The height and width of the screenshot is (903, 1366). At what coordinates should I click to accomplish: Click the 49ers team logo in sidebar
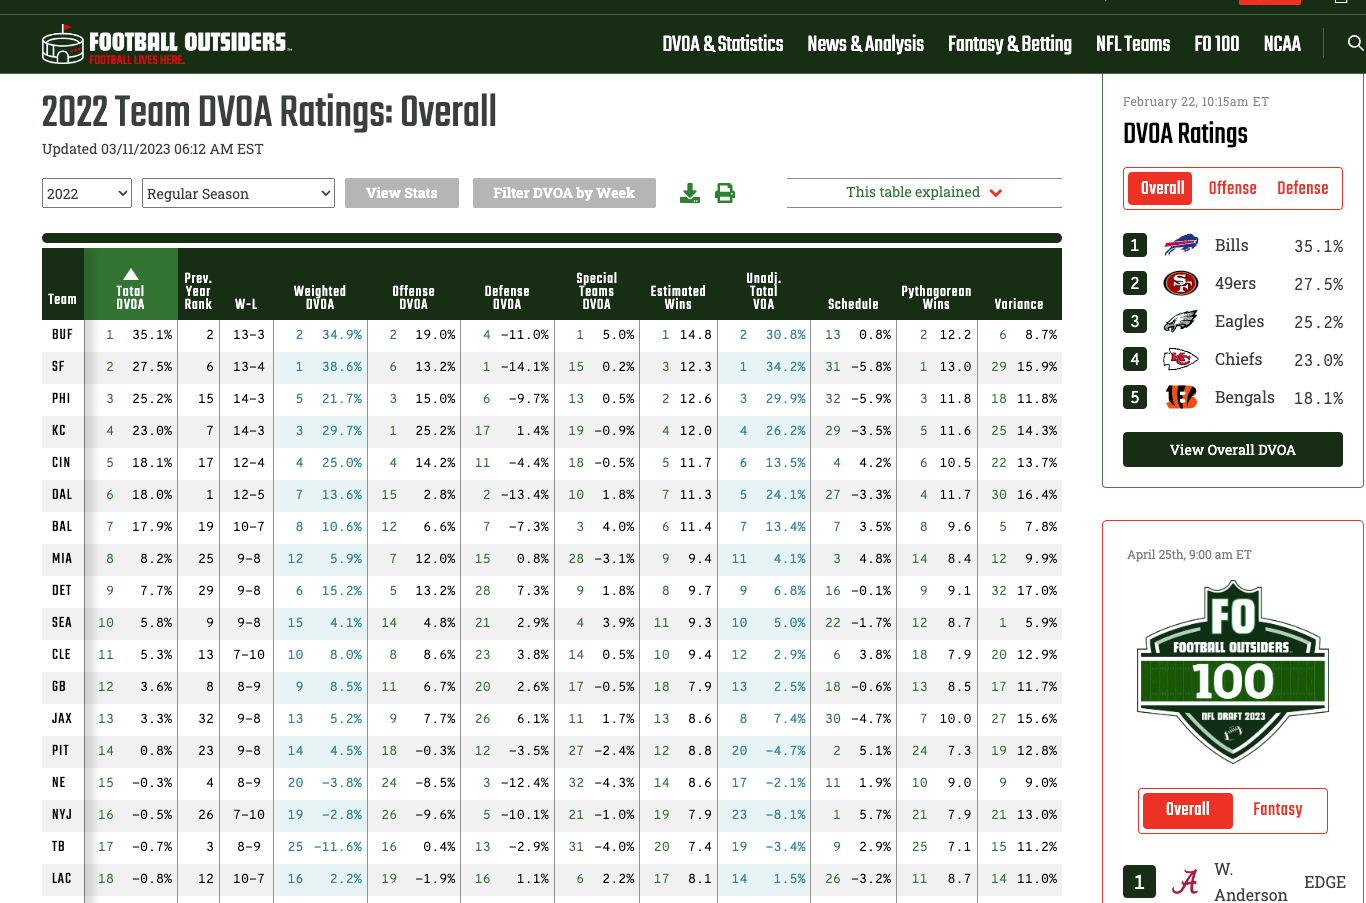1181,283
